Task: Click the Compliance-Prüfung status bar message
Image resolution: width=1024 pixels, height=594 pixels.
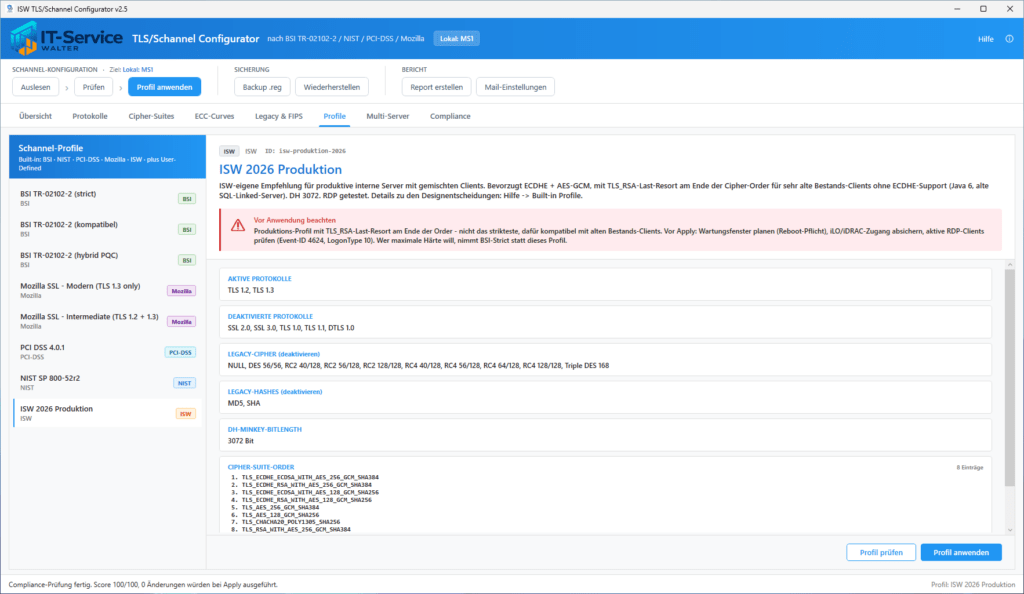Action: click(x=143, y=585)
